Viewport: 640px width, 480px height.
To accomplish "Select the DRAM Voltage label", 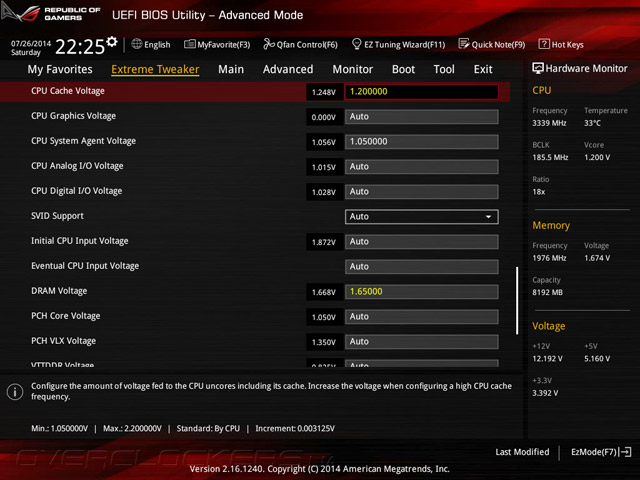I will coord(59,291).
